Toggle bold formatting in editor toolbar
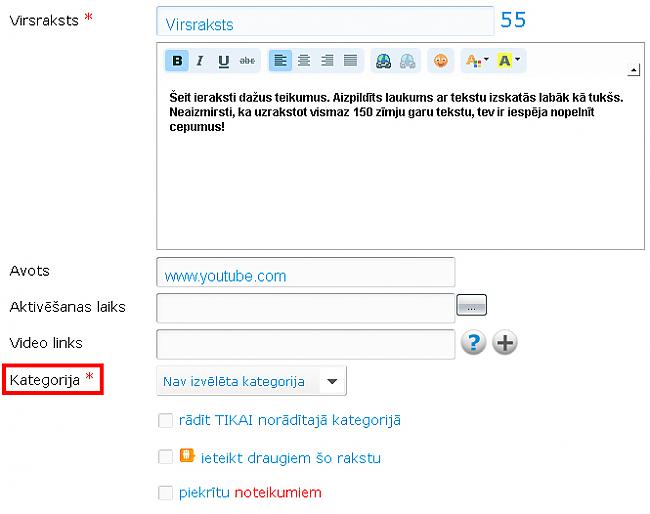This screenshot has width=650, height=514. pyautogui.click(x=177, y=61)
